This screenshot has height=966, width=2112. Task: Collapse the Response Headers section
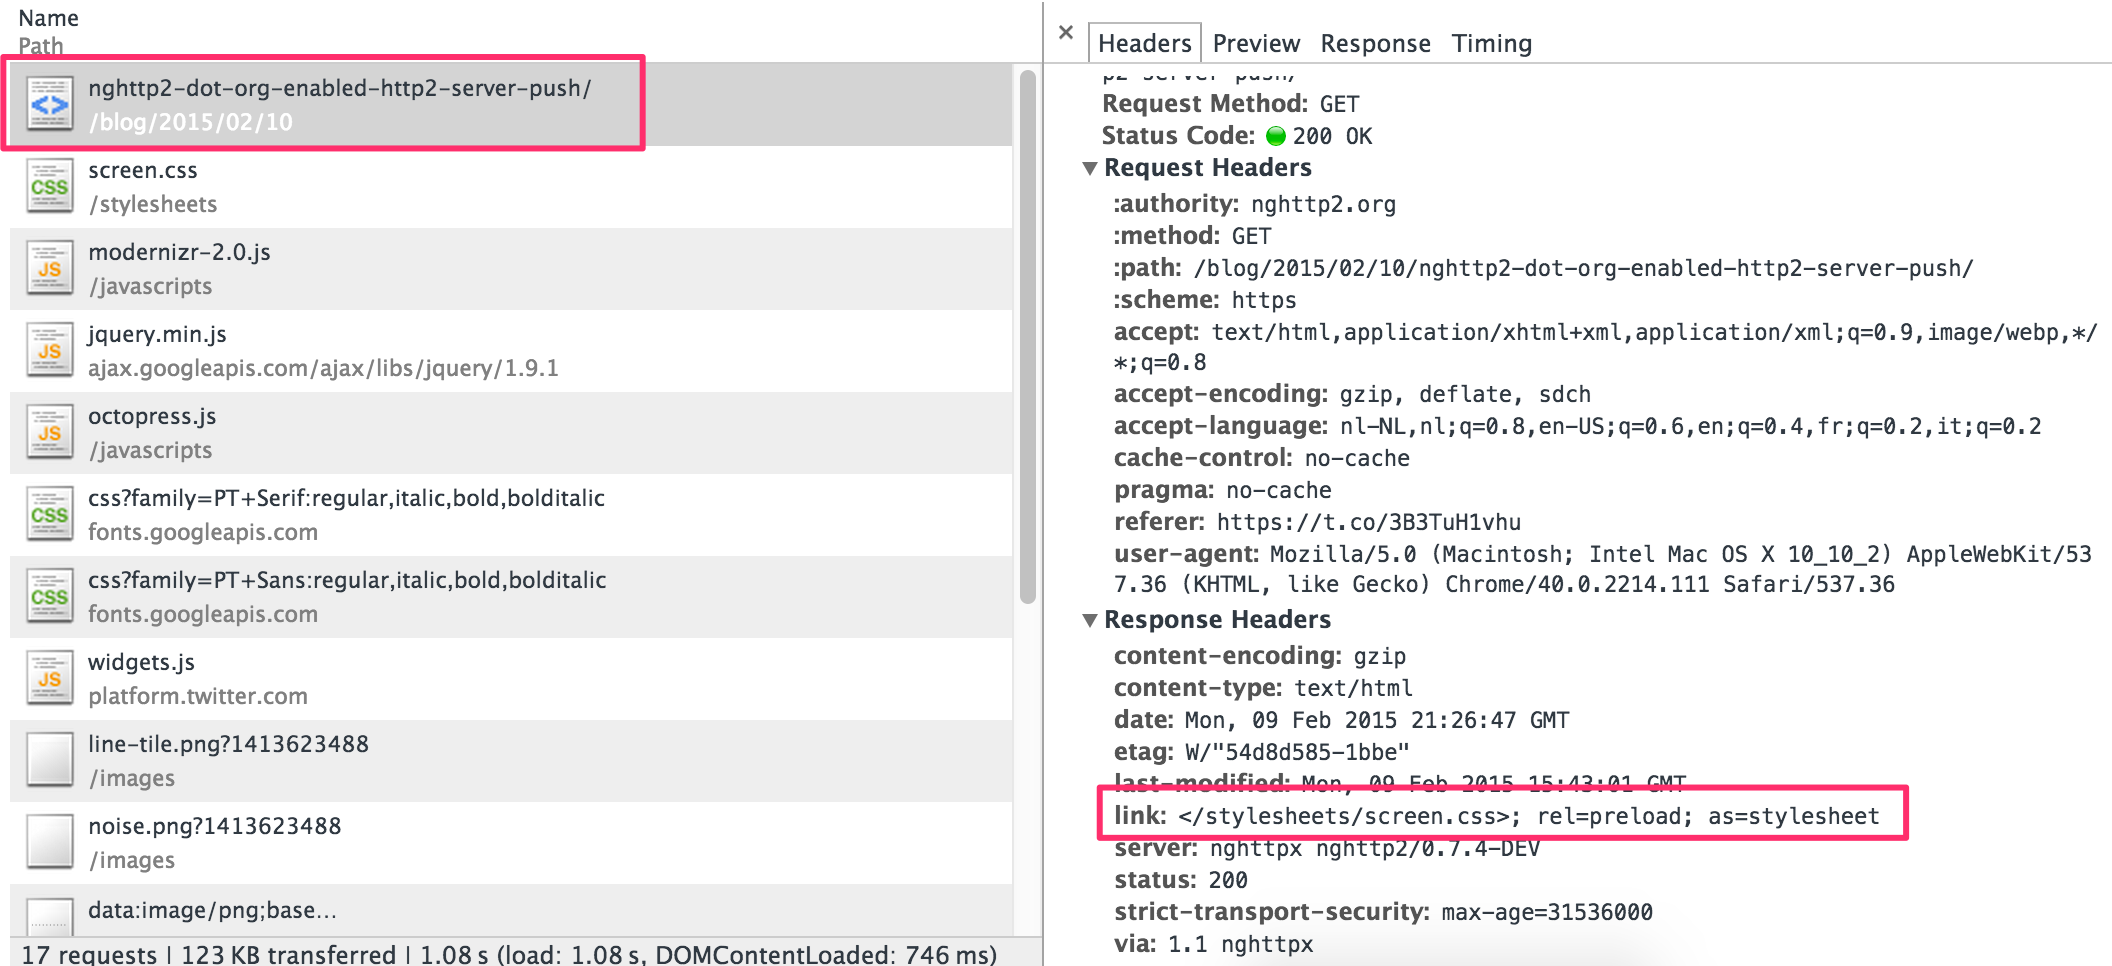1091,620
